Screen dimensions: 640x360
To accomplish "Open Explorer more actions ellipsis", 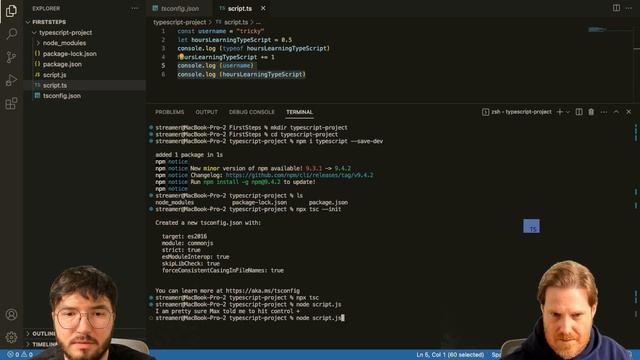I will click(x=135, y=9).
